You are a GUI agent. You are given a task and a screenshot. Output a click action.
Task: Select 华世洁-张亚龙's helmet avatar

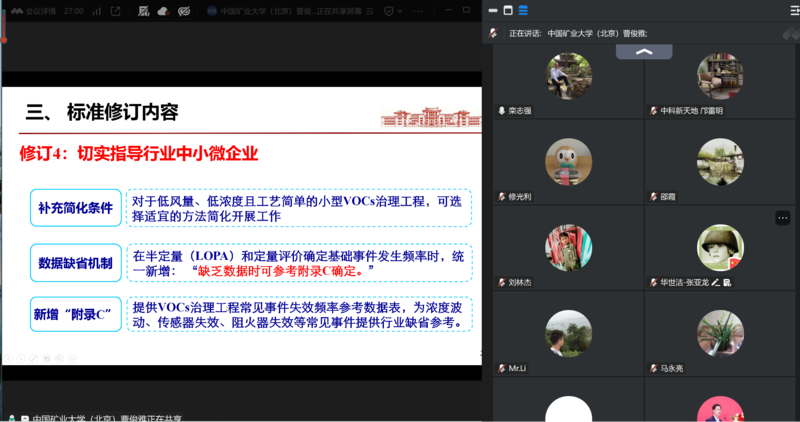720,247
